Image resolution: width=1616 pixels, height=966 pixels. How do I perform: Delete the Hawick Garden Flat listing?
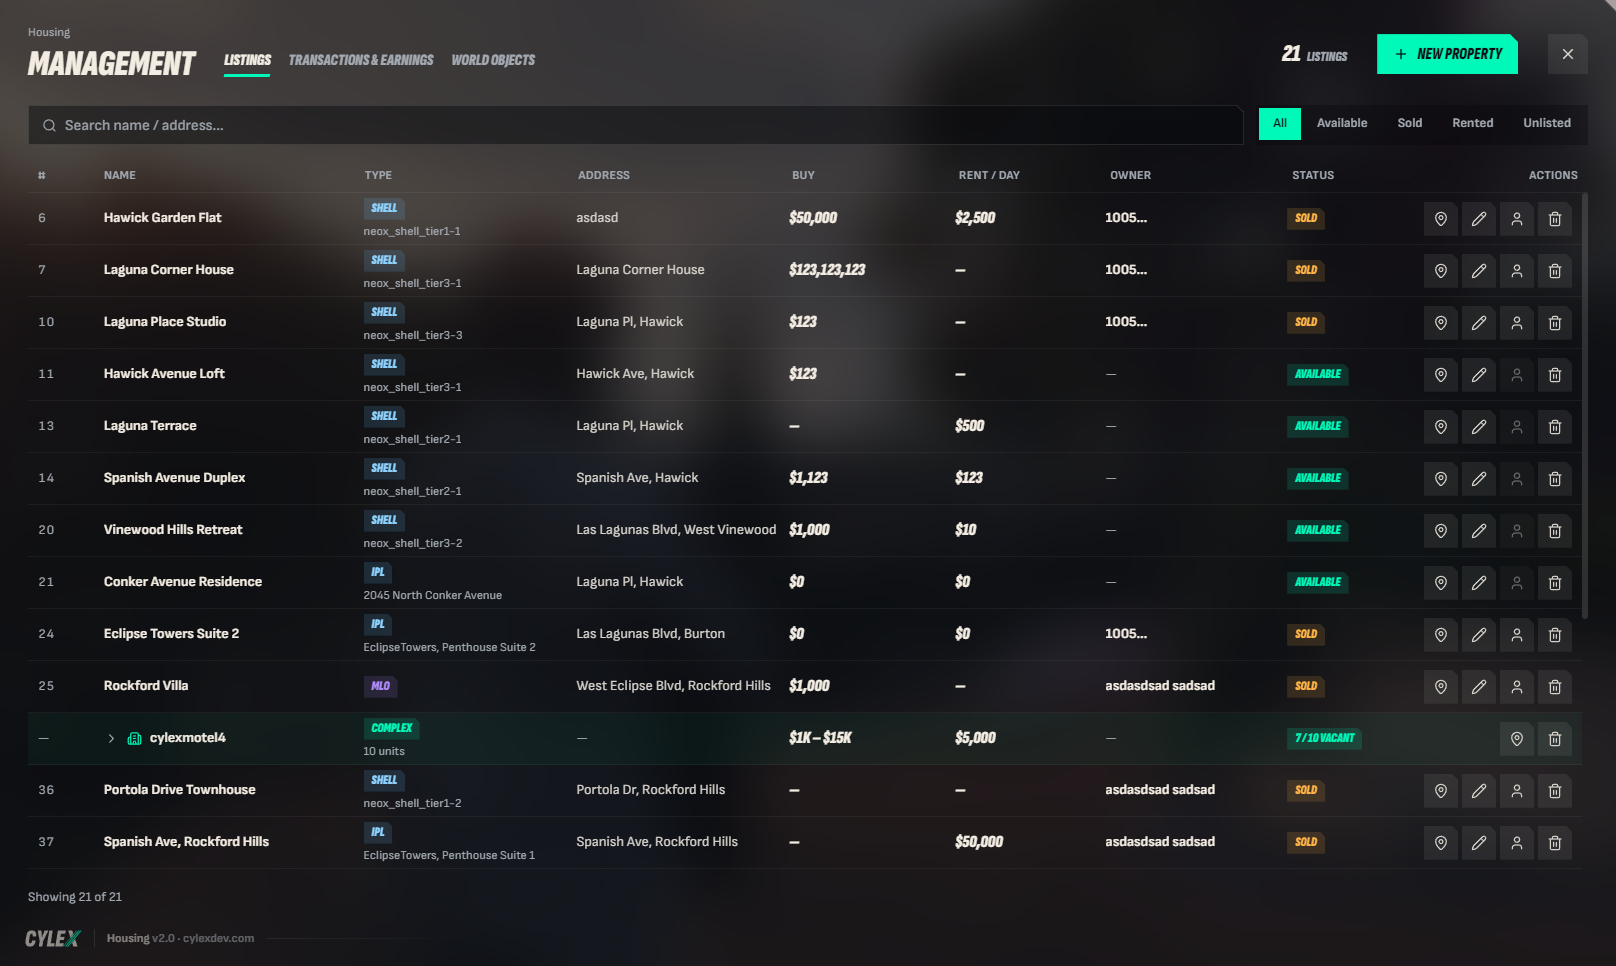1555,219
